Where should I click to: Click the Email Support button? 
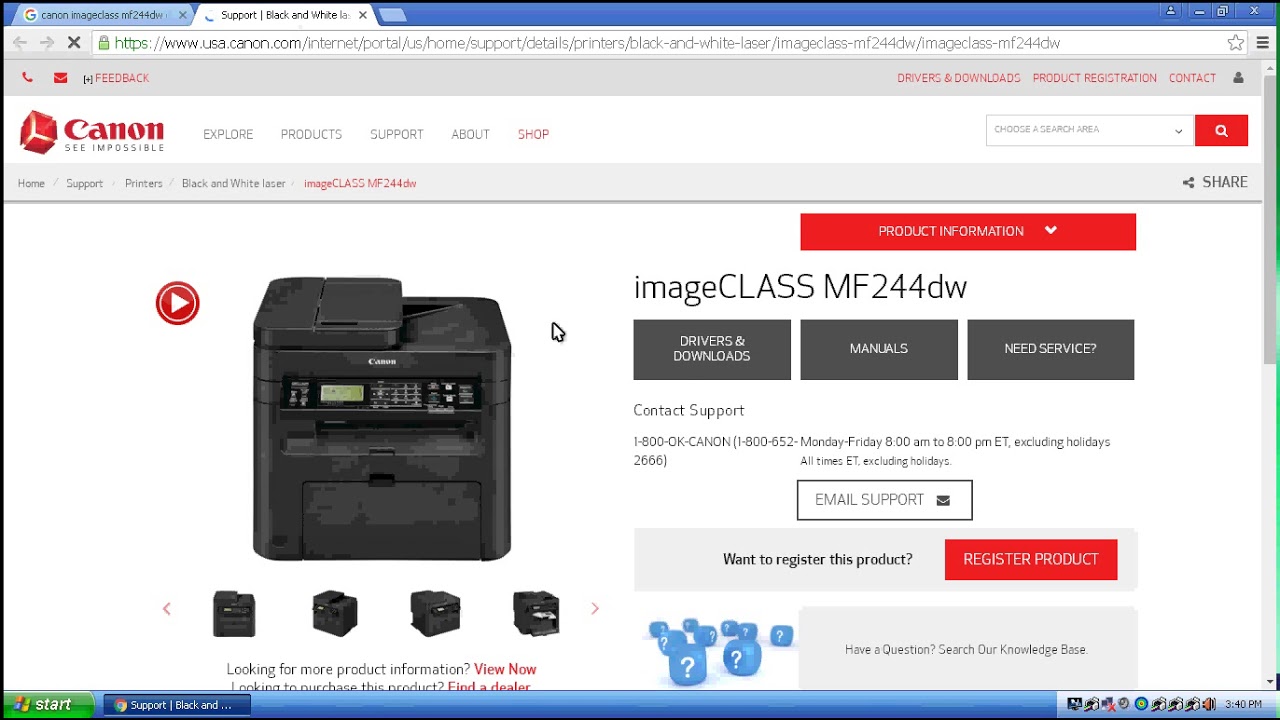click(x=884, y=500)
